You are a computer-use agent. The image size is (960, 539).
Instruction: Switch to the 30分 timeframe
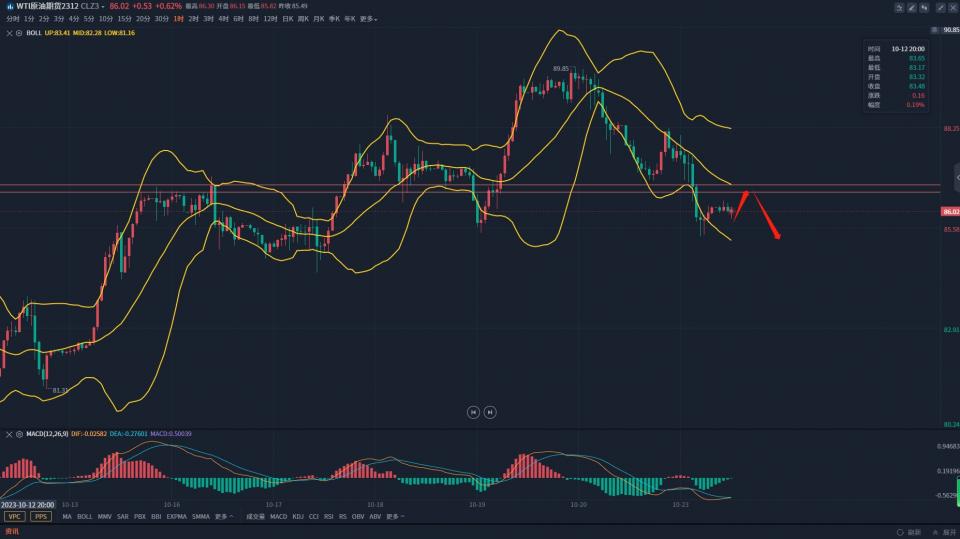pos(161,19)
